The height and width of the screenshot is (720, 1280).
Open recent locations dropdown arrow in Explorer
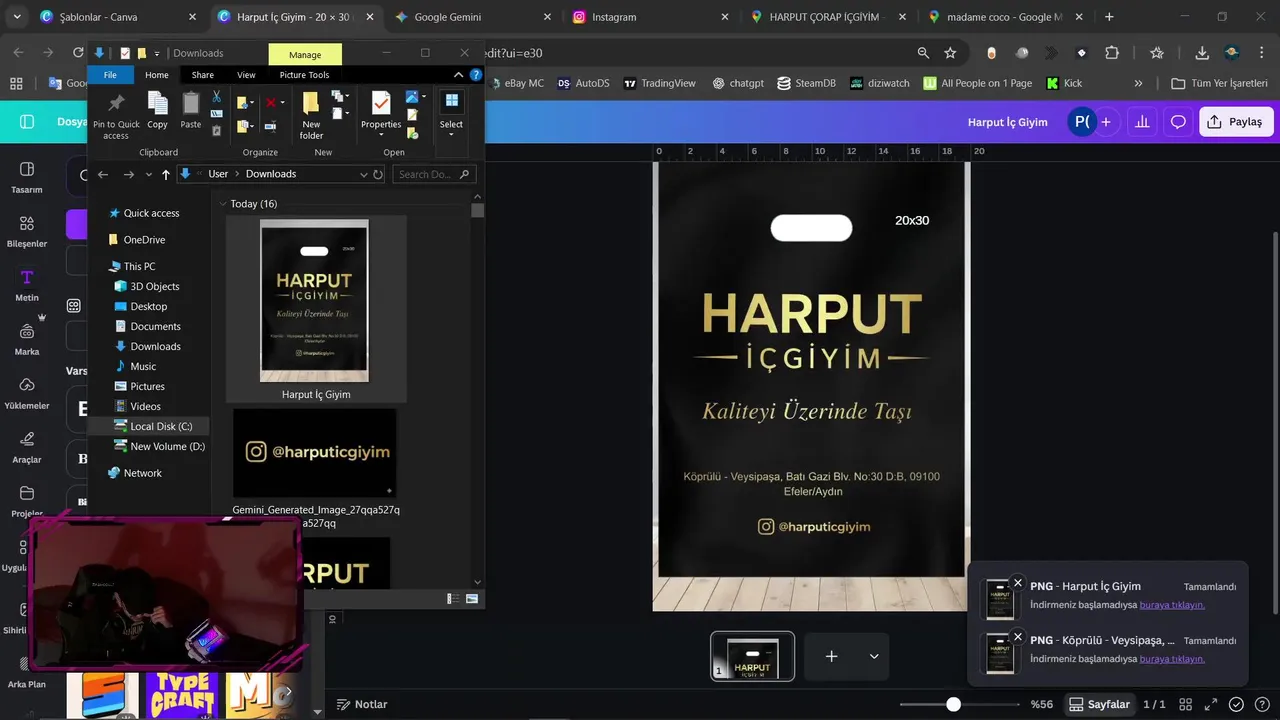pos(149,174)
